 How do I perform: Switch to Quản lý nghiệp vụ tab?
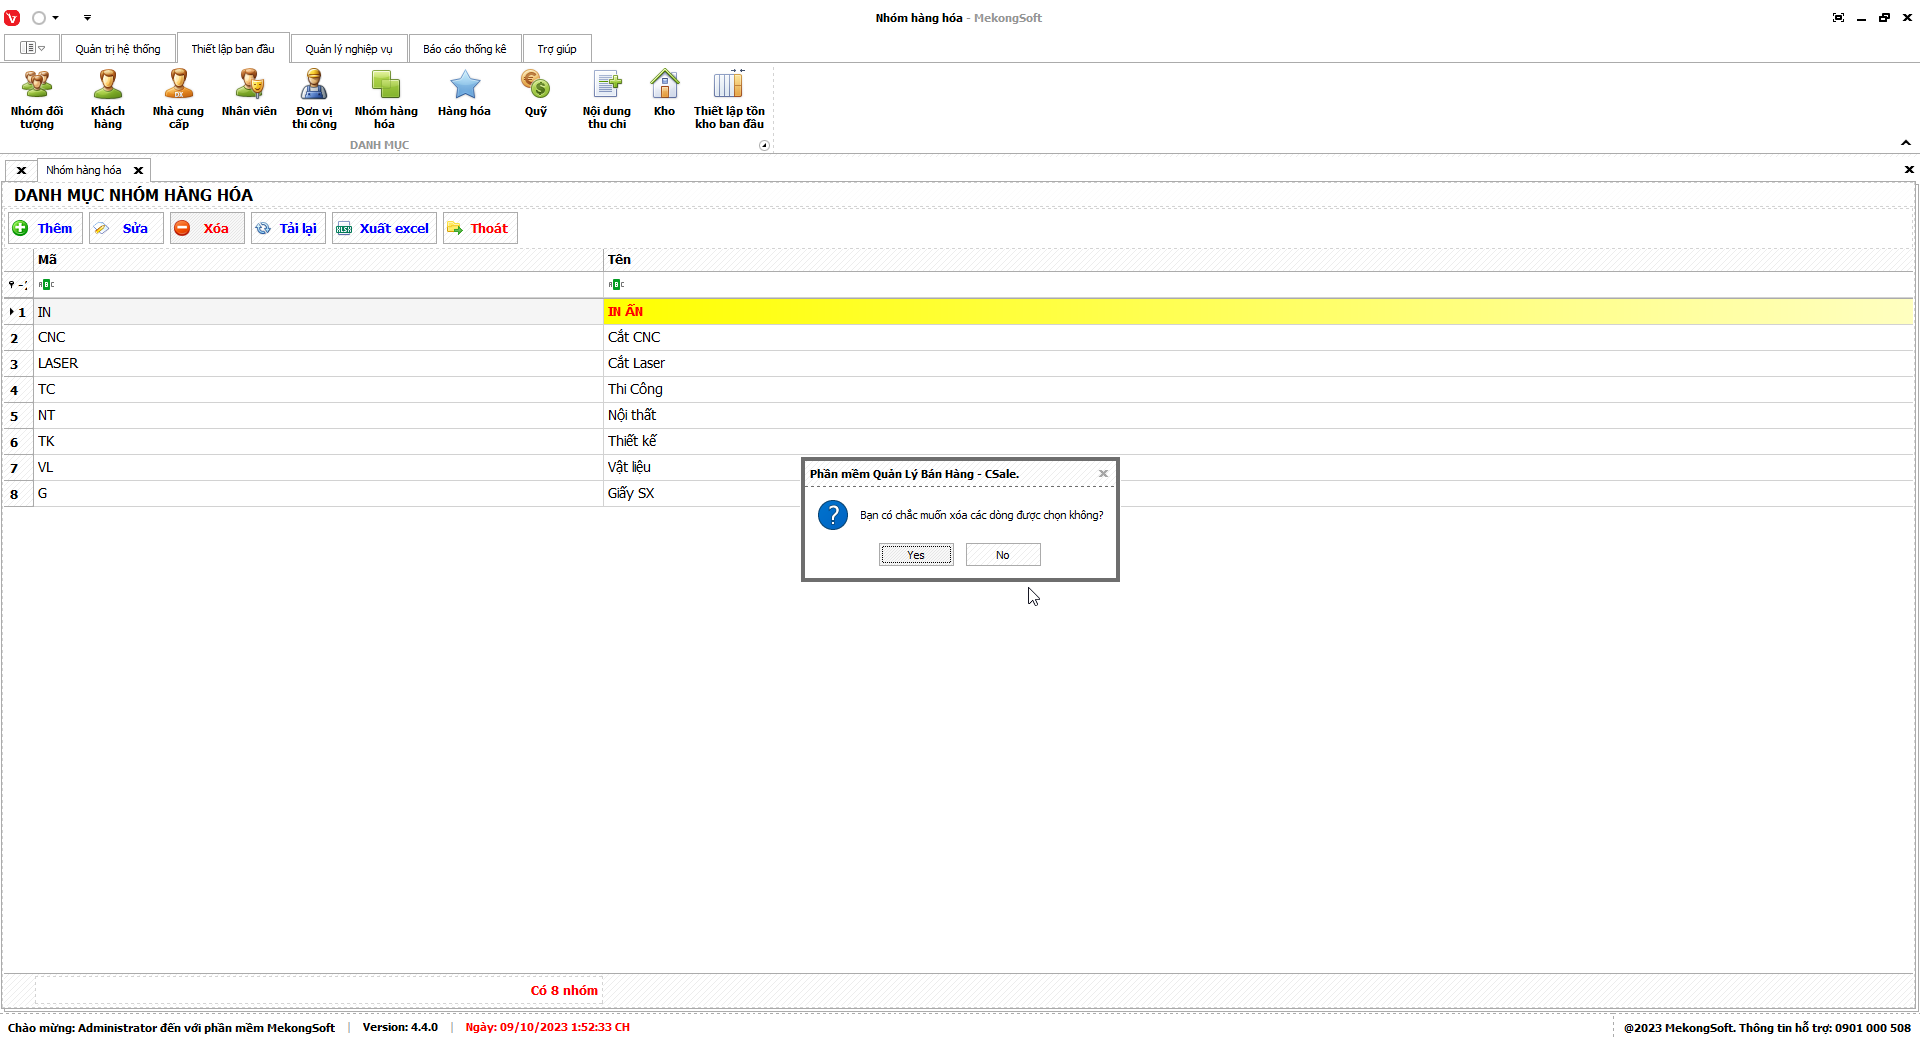click(x=349, y=49)
